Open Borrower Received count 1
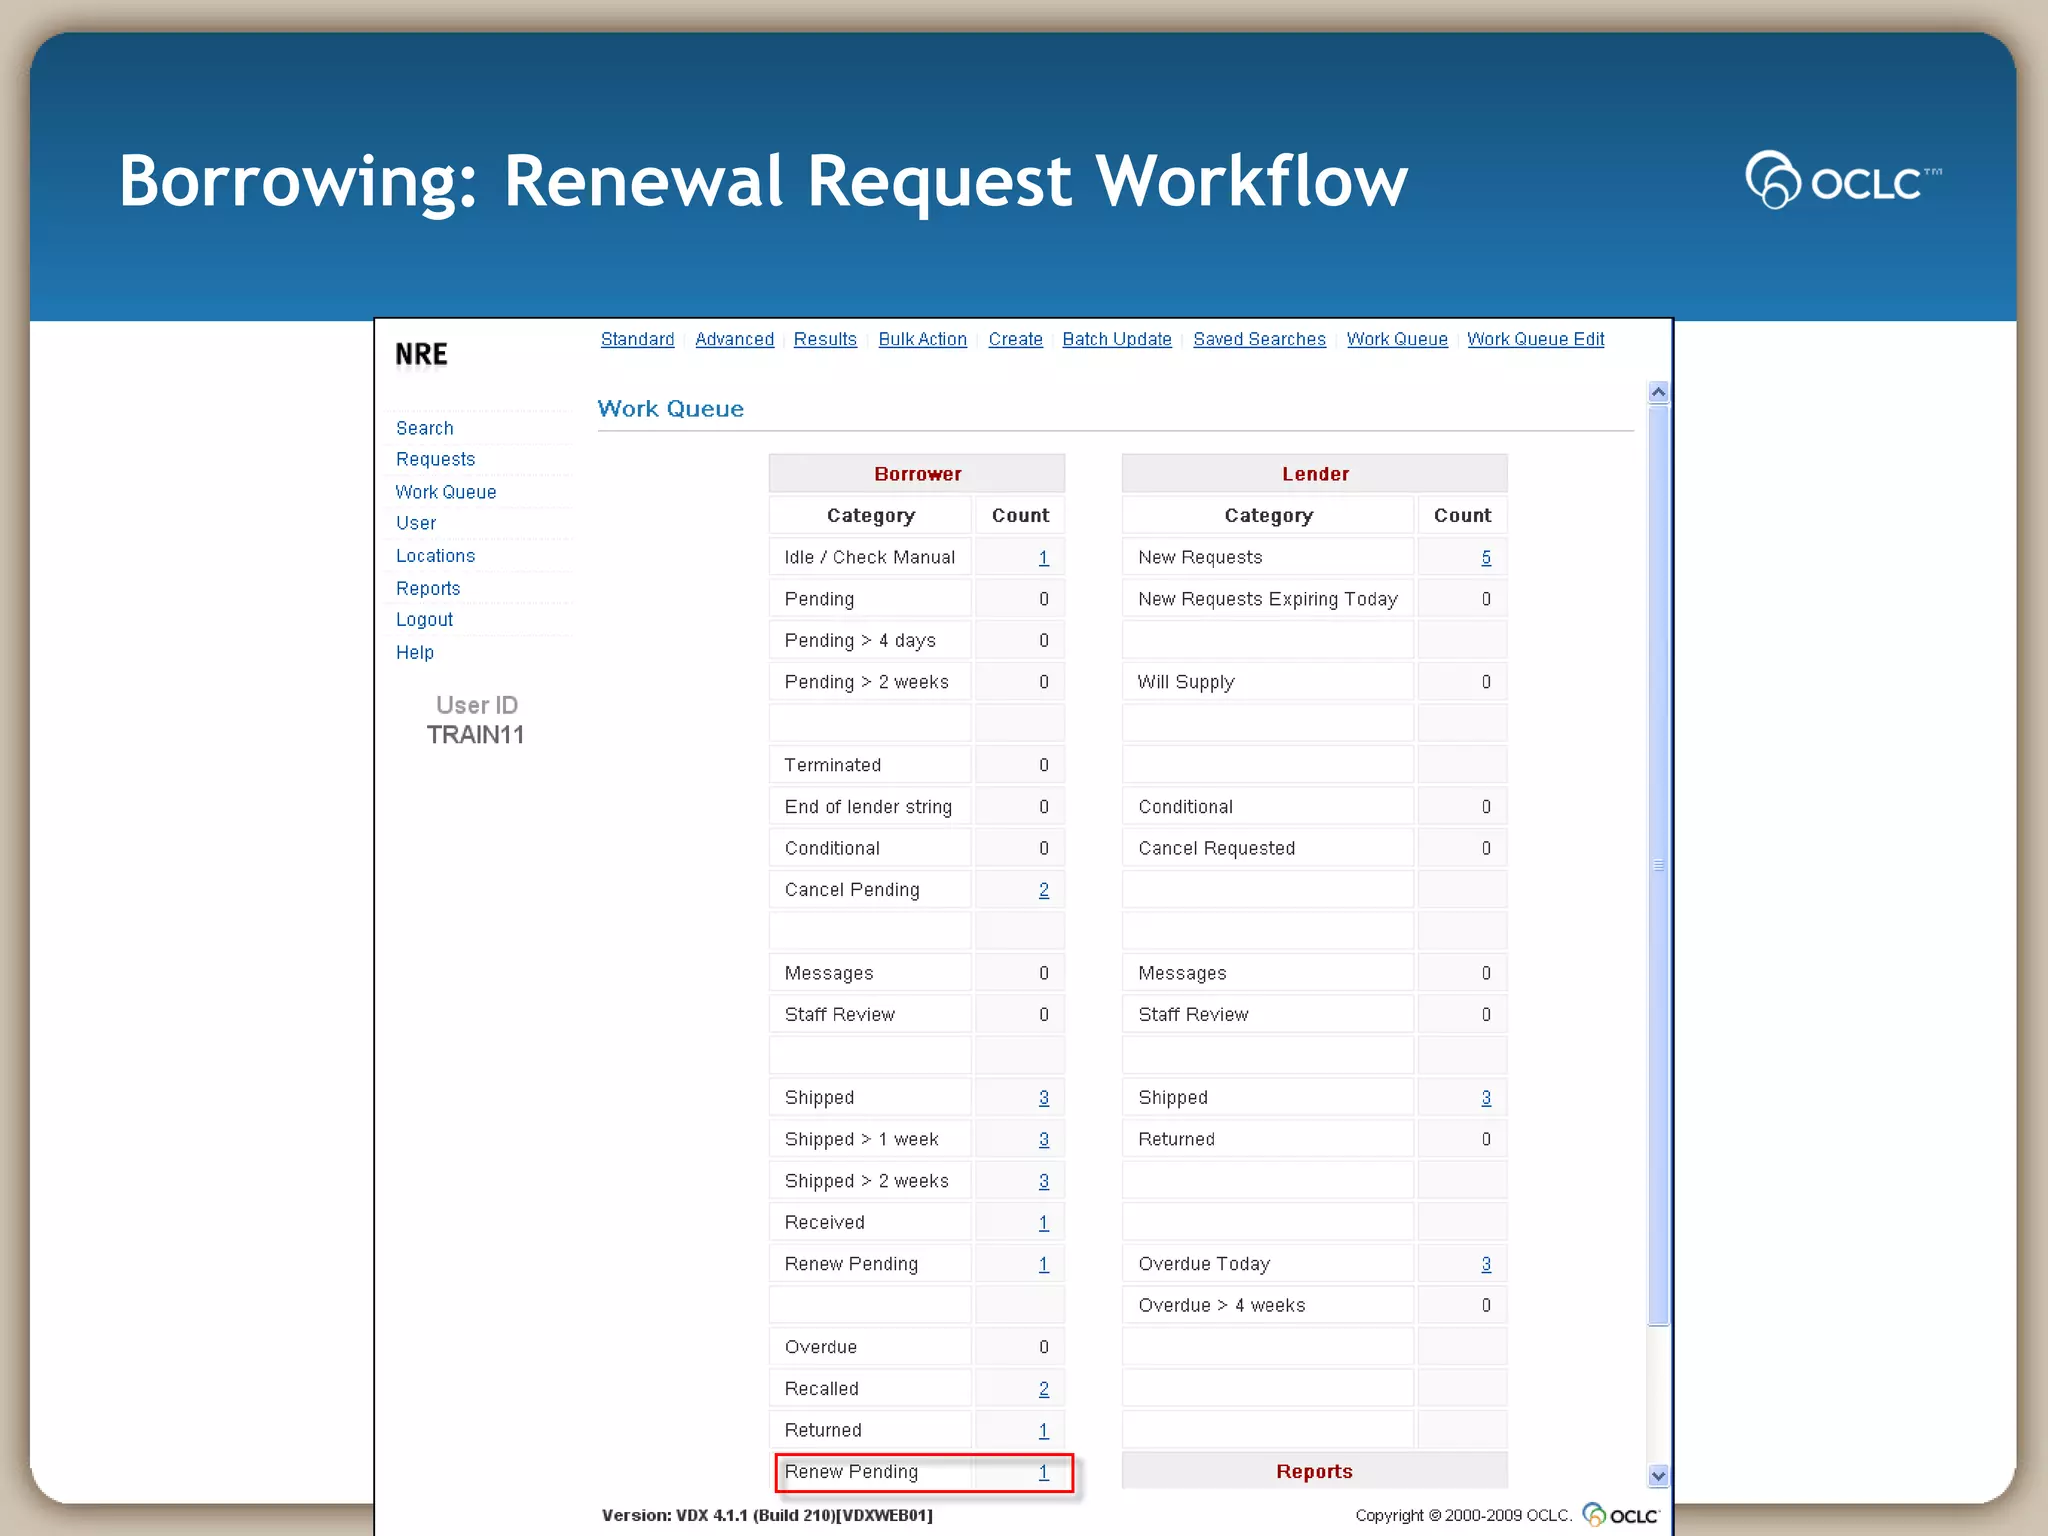Image resolution: width=2048 pixels, height=1536 pixels. (x=1043, y=1223)
